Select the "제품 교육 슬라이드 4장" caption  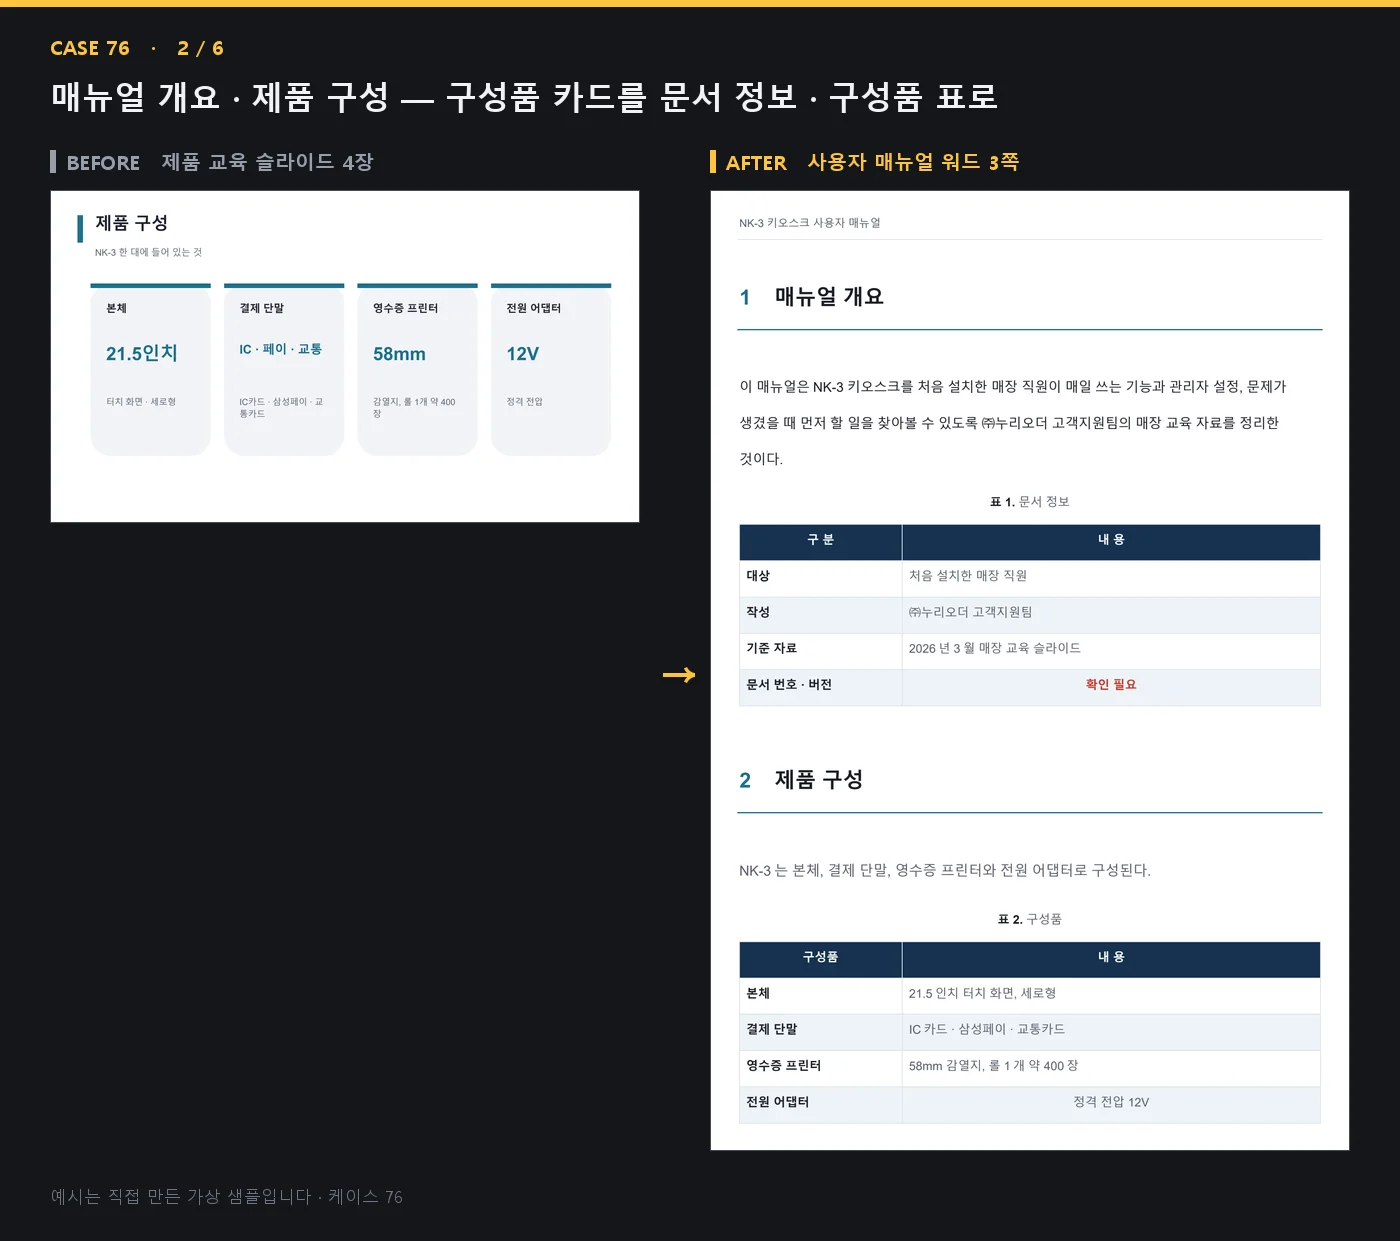pyautogui.click(x=267, y=162)
